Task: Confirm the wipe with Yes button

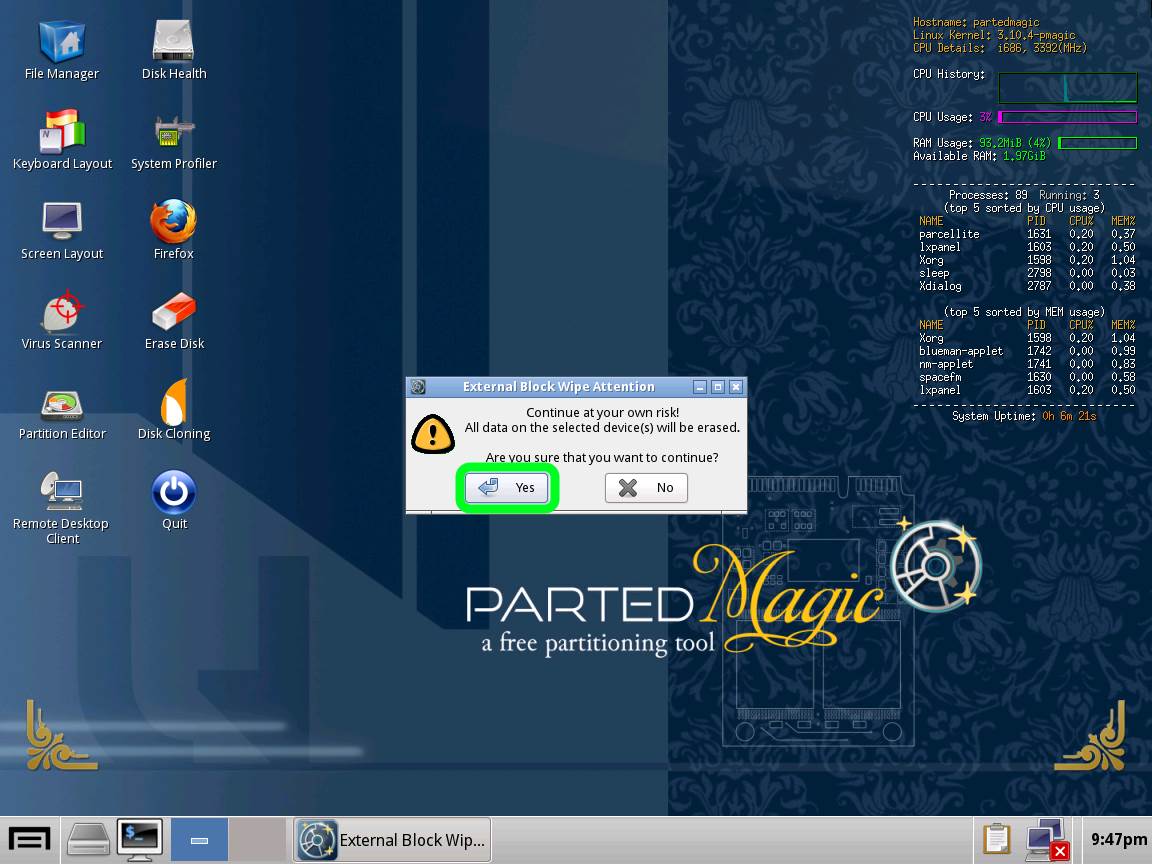Action: [507, 487]
